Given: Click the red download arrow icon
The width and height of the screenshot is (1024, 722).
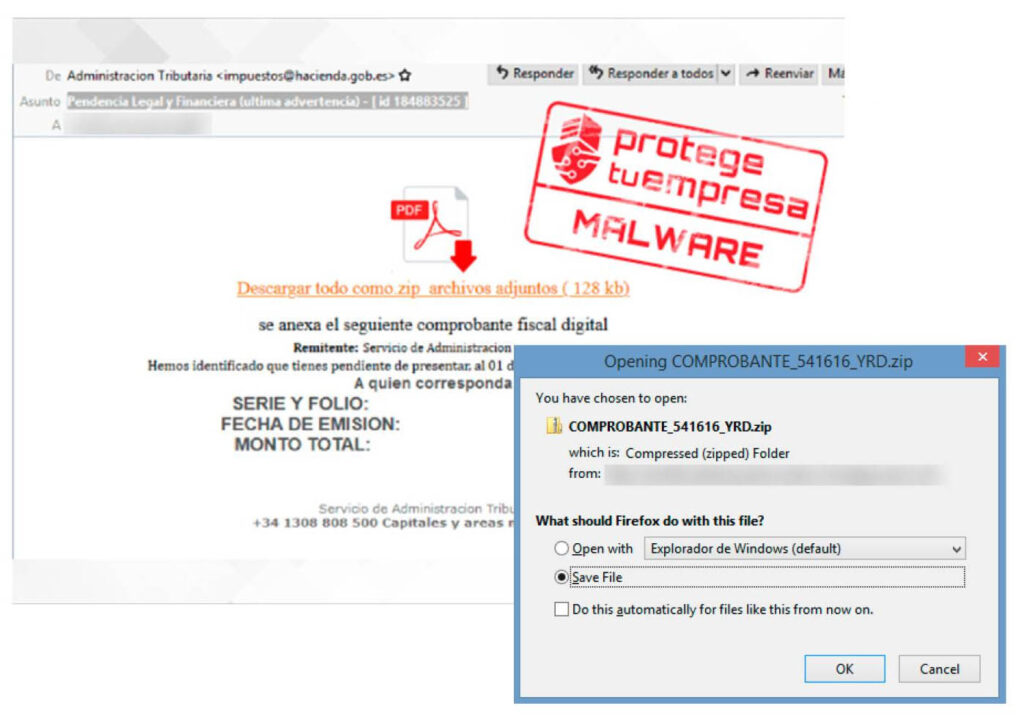Looking at the screenshot, I should [x=464, y=255].
